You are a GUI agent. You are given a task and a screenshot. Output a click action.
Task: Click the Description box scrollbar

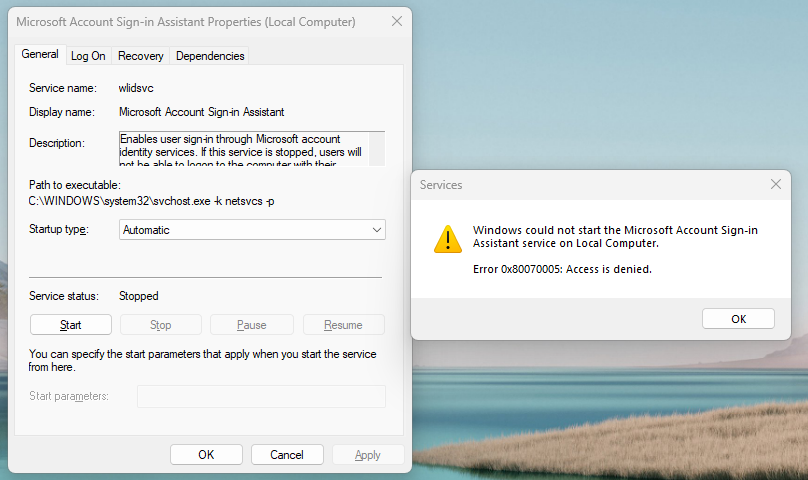tap(377, 148)
